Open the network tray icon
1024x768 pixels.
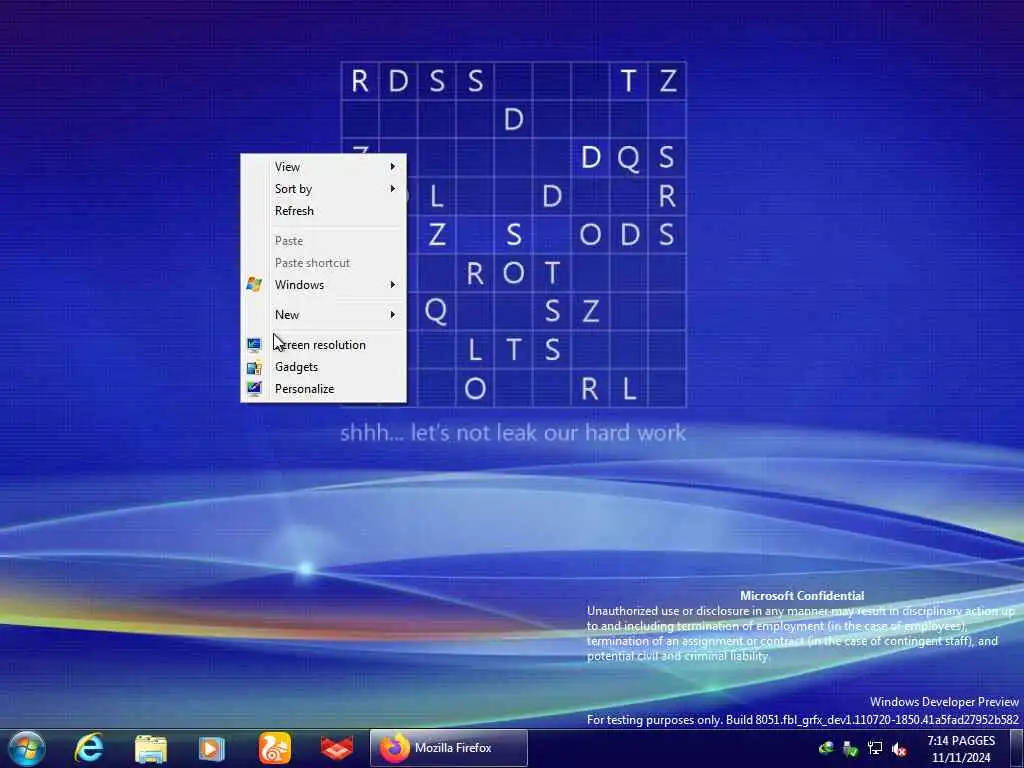click(875, 749)
